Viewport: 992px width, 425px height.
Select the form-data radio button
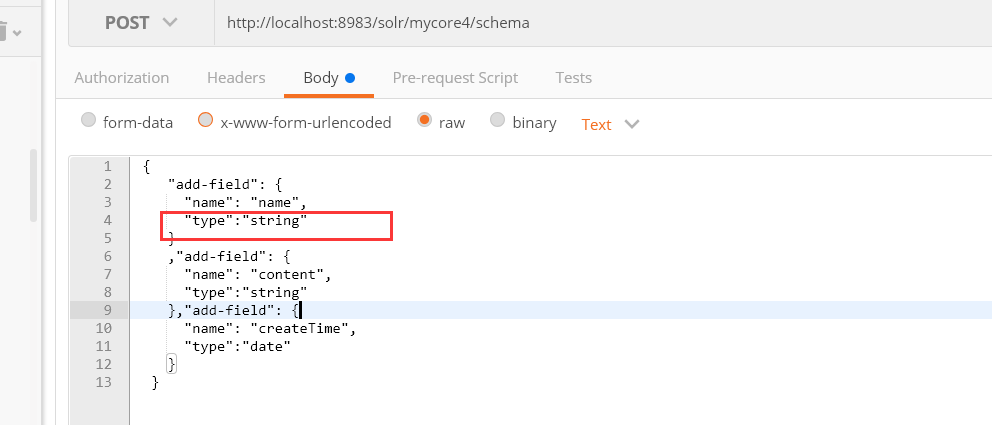point(89,120)
